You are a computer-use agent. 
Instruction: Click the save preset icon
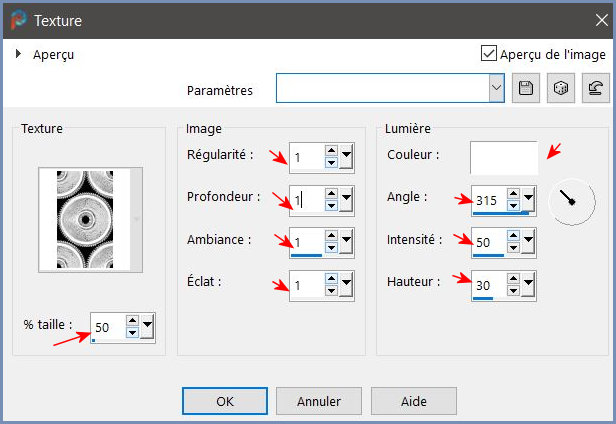pyautogui.click(x=526, y=89)
